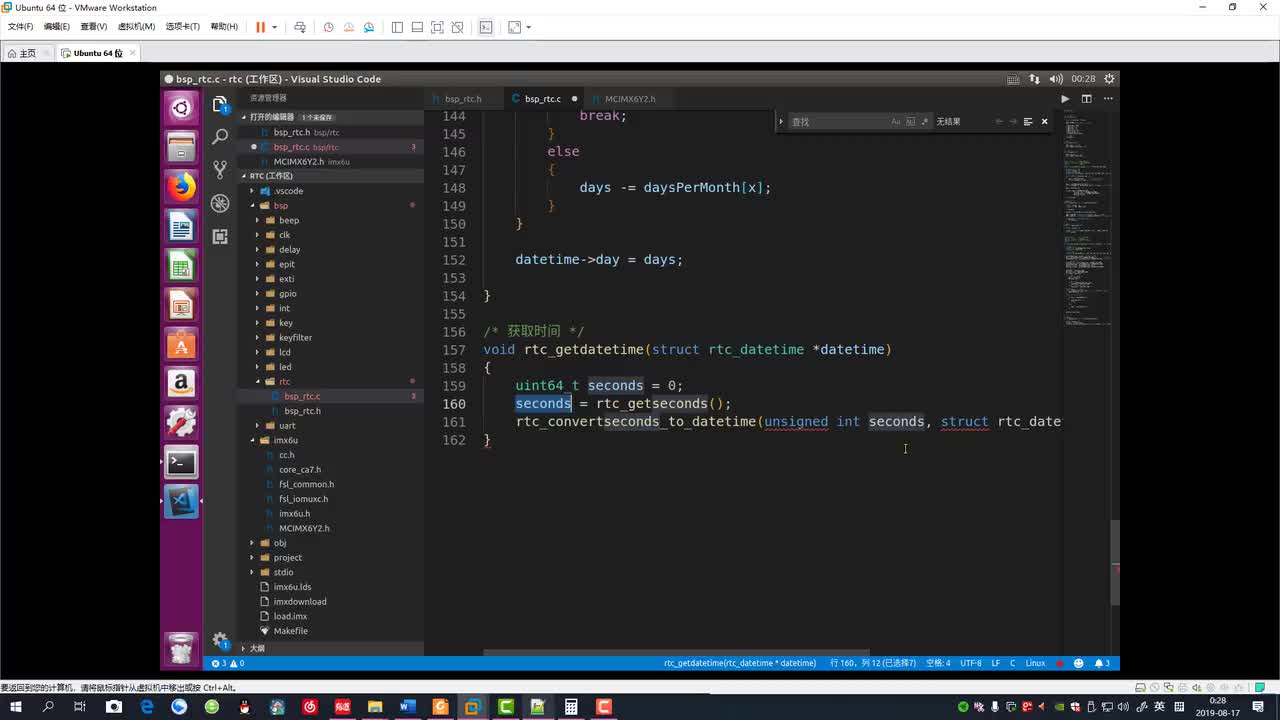
Task: Click Linux configuration in status bar
Action: pyautogui.click(x=1035, y=663)
